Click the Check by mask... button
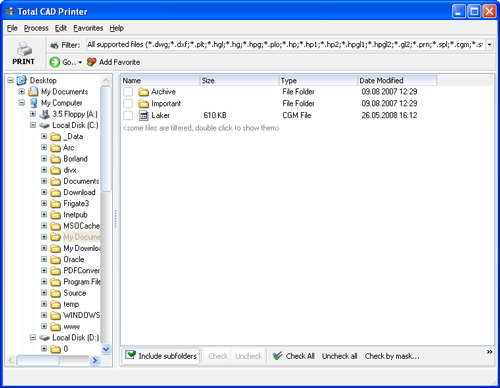Image resolution: width=500 pixels, height=388 pixels. click(392, 356)
